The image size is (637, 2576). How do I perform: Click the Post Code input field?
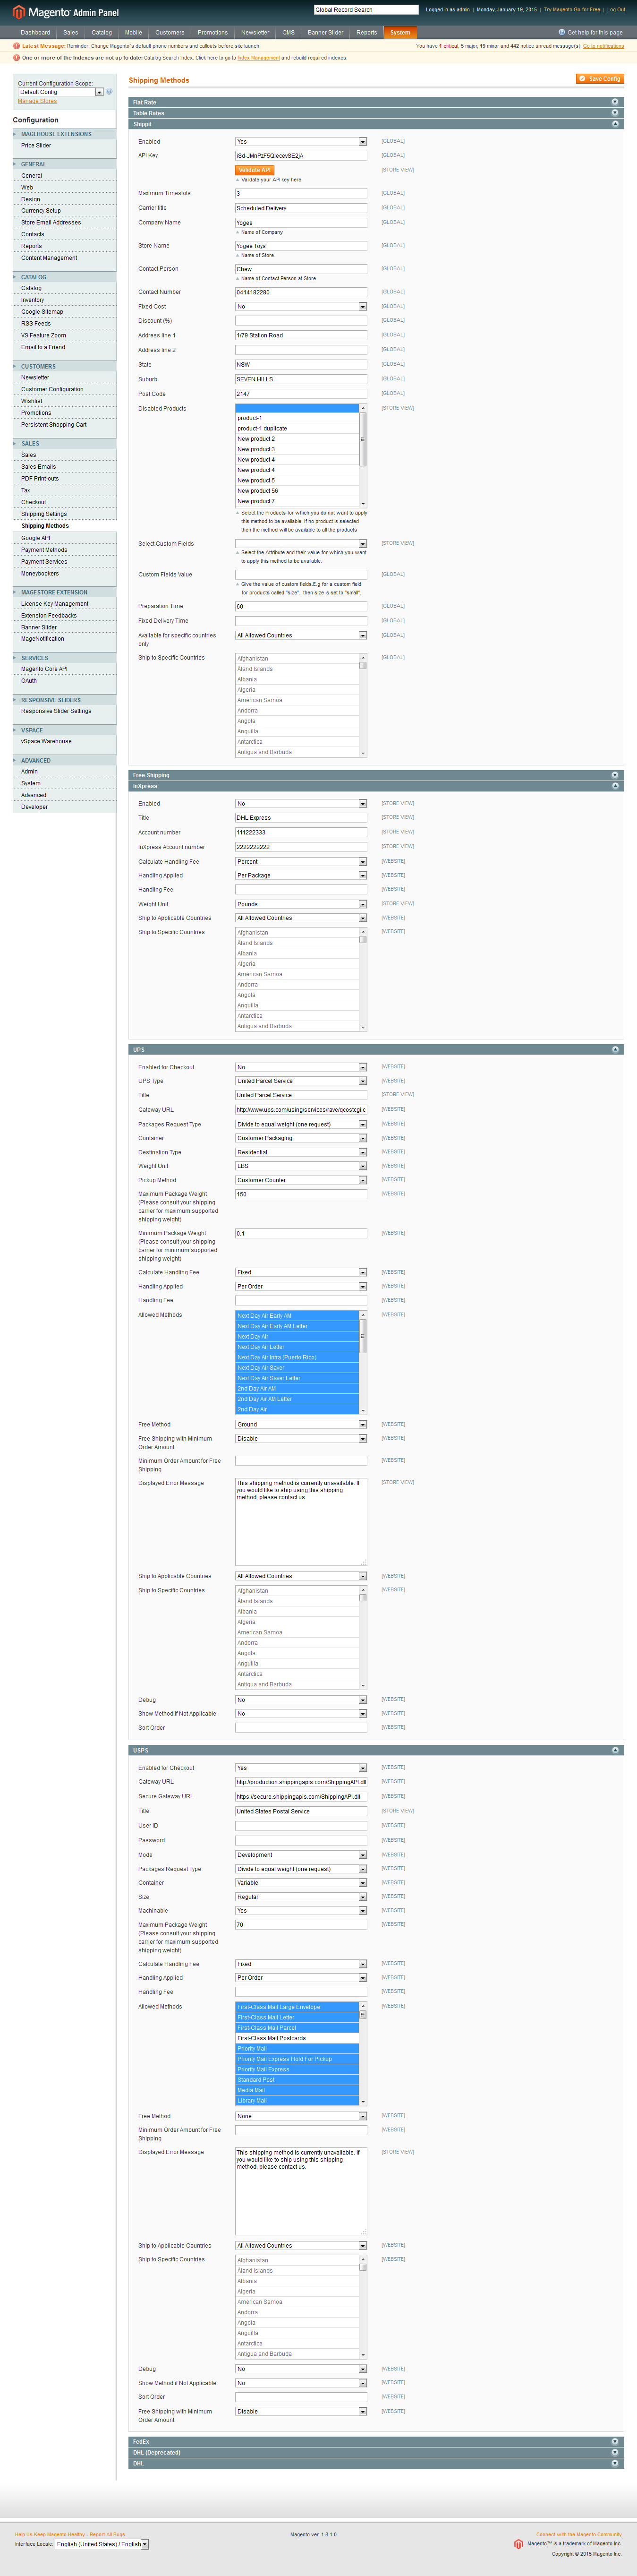(x=301, y=394)
